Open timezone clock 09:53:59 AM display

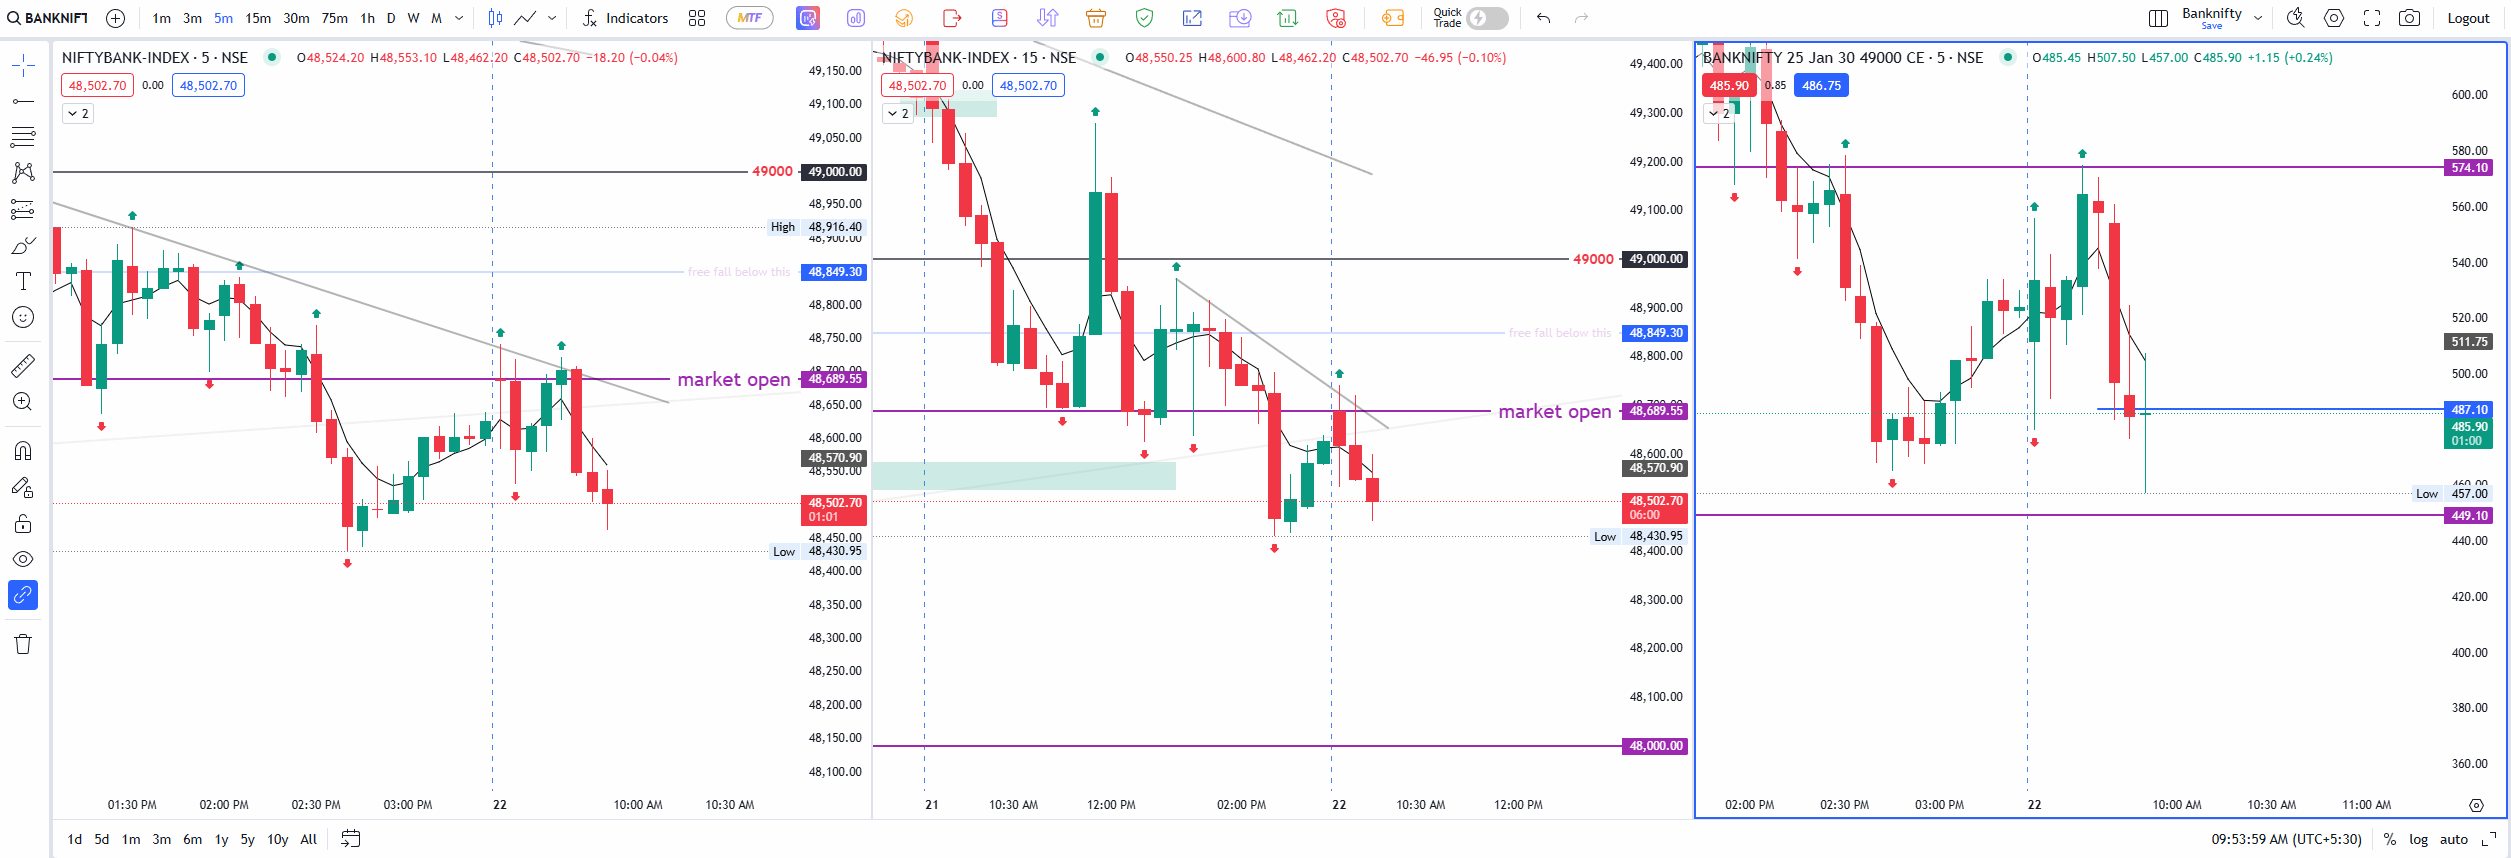click(2286, 839)
